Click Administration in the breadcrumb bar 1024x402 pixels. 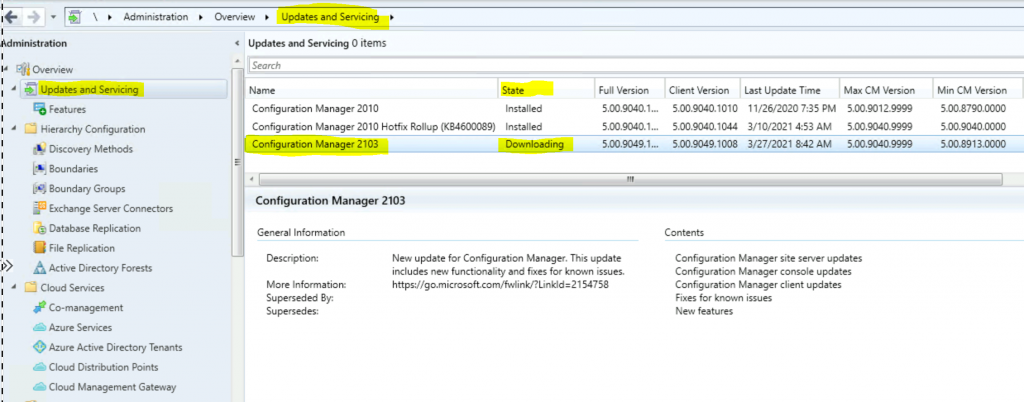coord(155,17)
